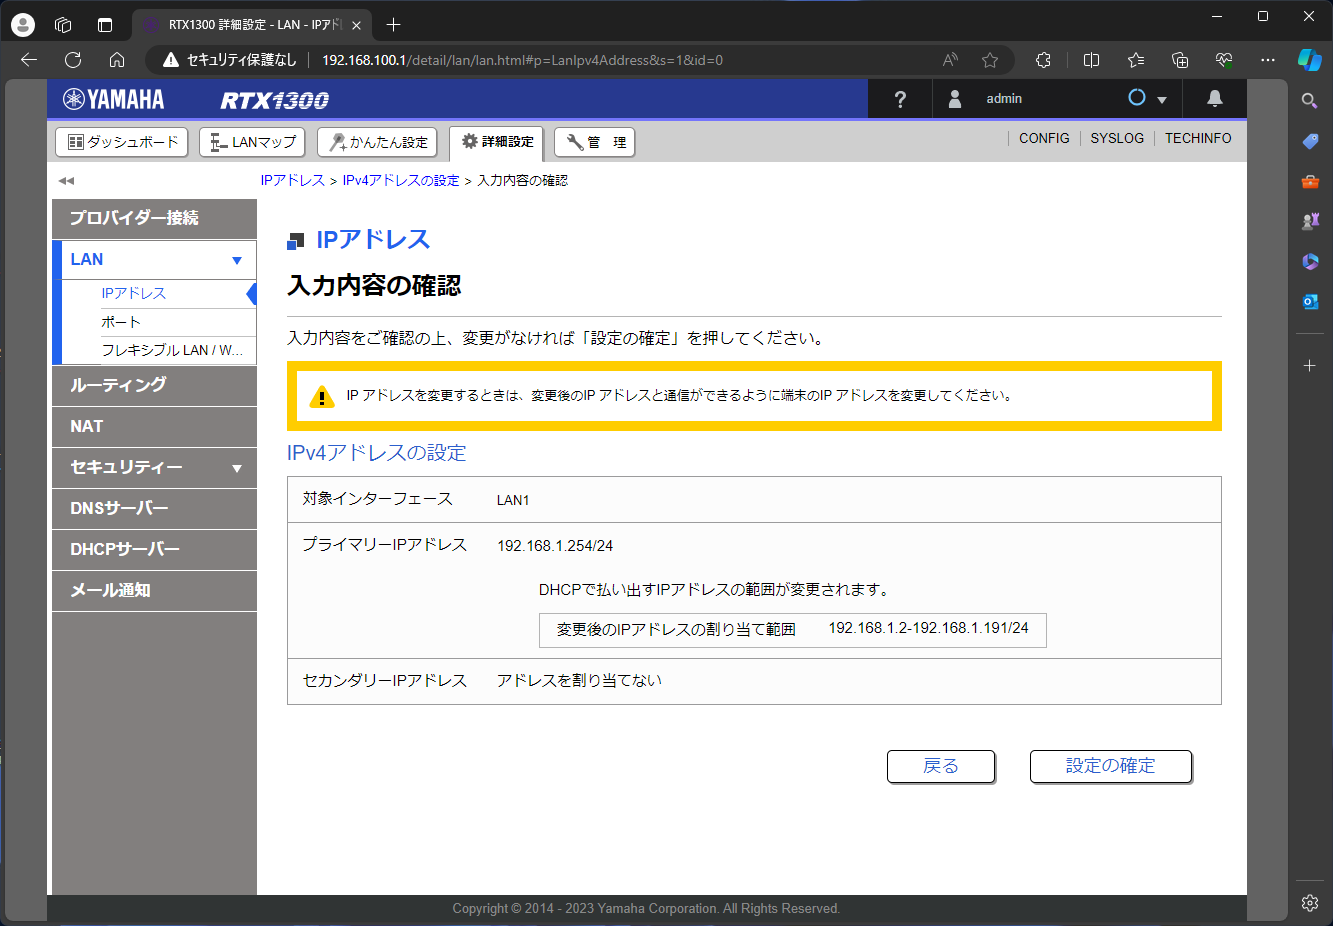Image resolution: width=1333 pixels, height=926 pixels.
Task: Click the YAMAHA logo
Action: tap(114, 99)
